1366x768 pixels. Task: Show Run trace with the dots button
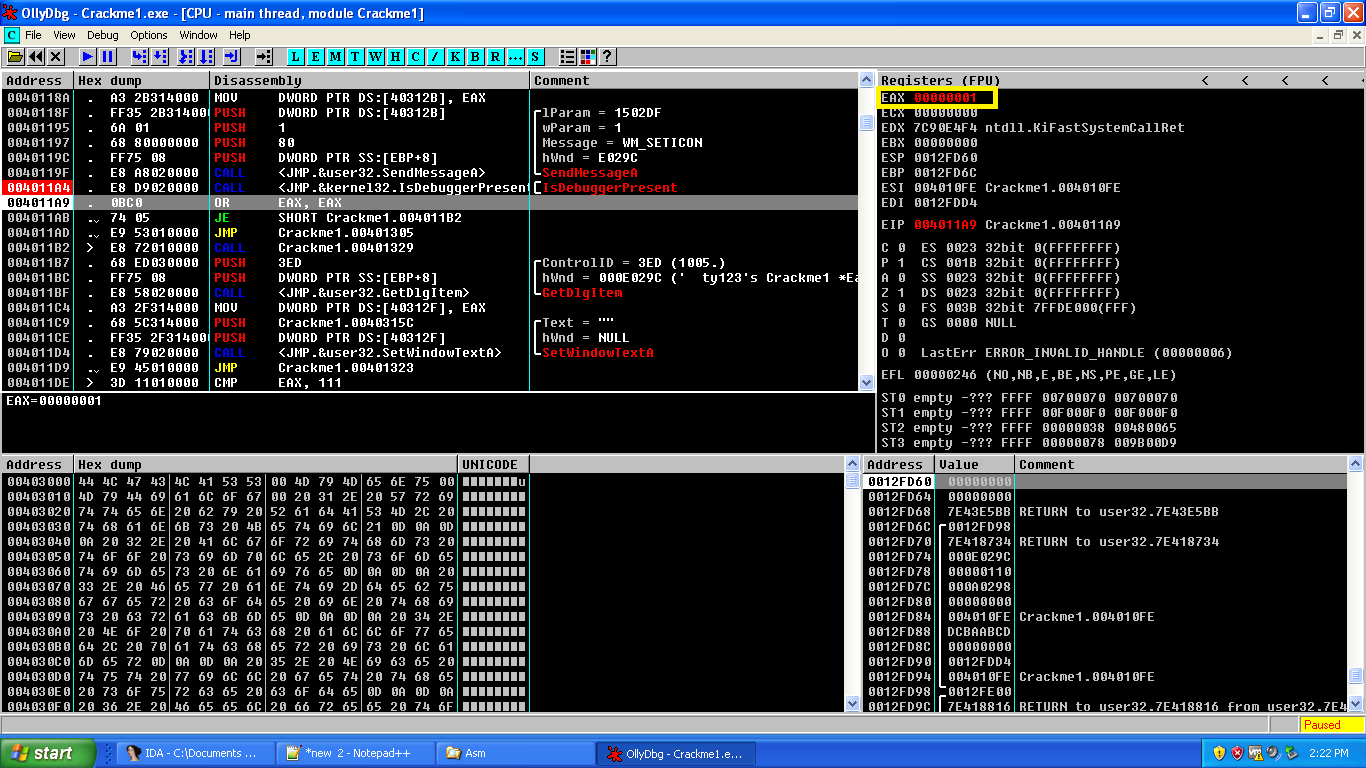tap(516, 57)
